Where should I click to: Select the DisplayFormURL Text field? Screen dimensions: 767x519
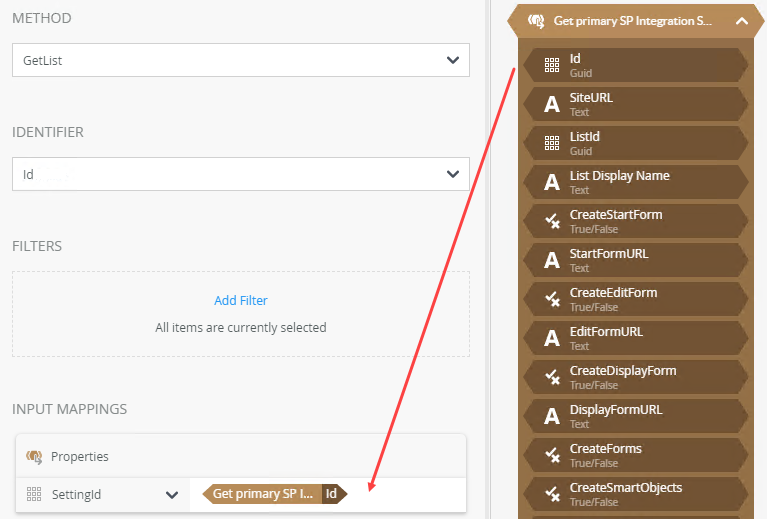coord(636,416)
